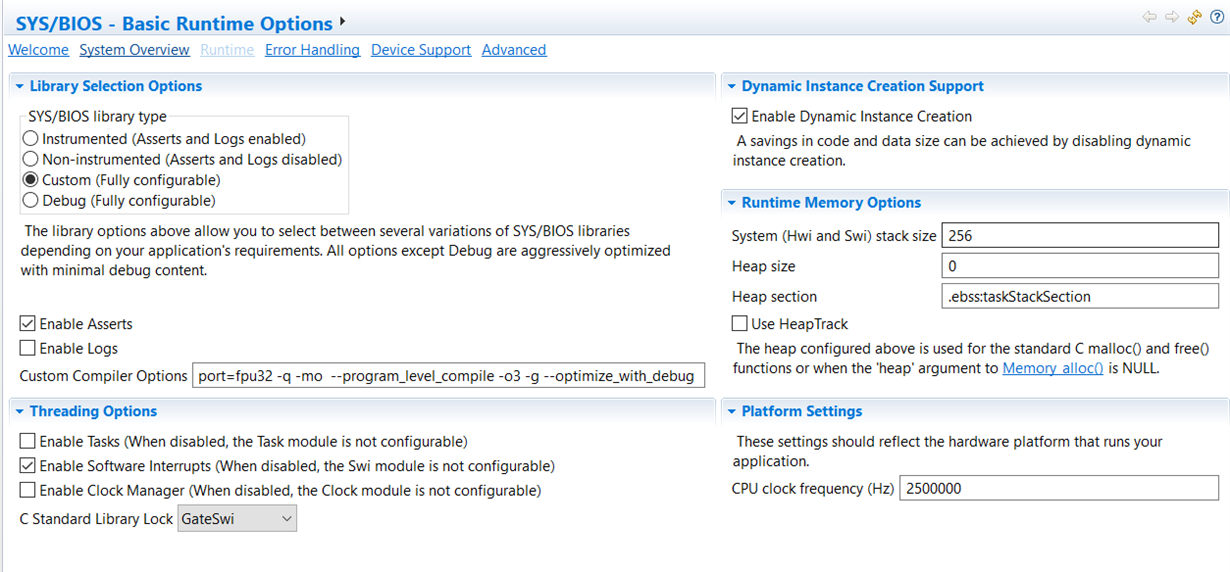The image size is (1230, 572).
Task: Choose the Debug library type option
Action: pyautogui.click(x=32, y=200)
